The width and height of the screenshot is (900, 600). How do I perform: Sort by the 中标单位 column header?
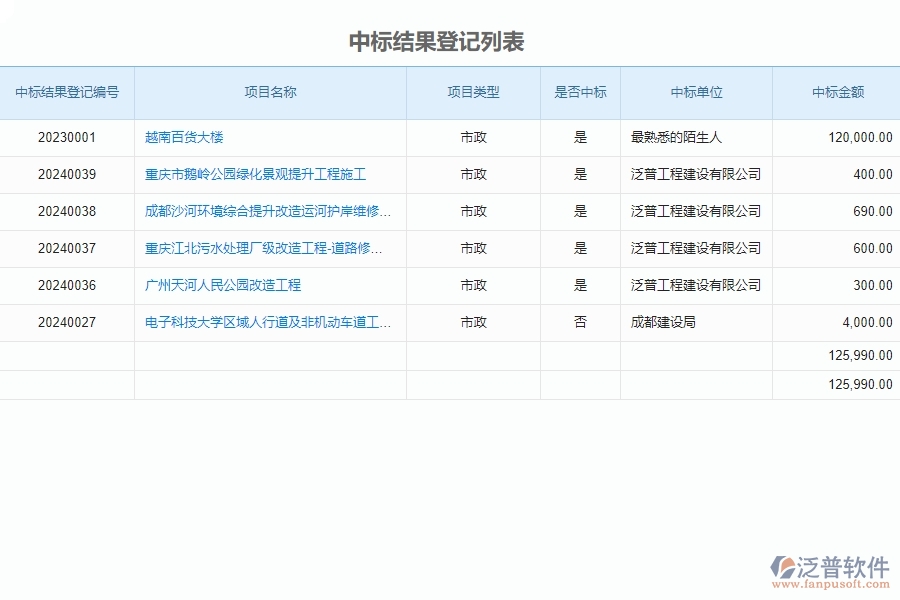(696, 92)
